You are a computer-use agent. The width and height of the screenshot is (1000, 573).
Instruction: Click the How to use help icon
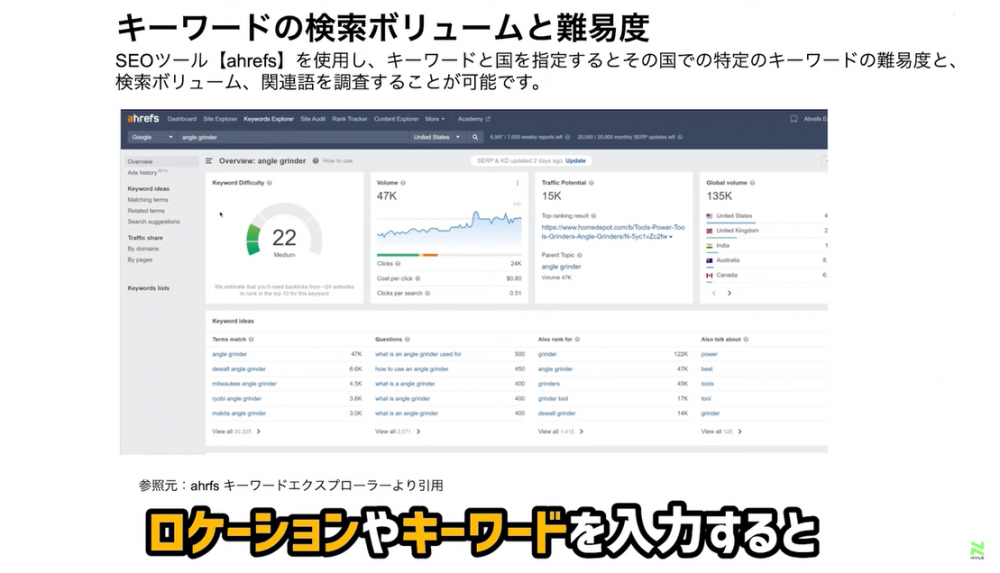click(x=316, y=161)
